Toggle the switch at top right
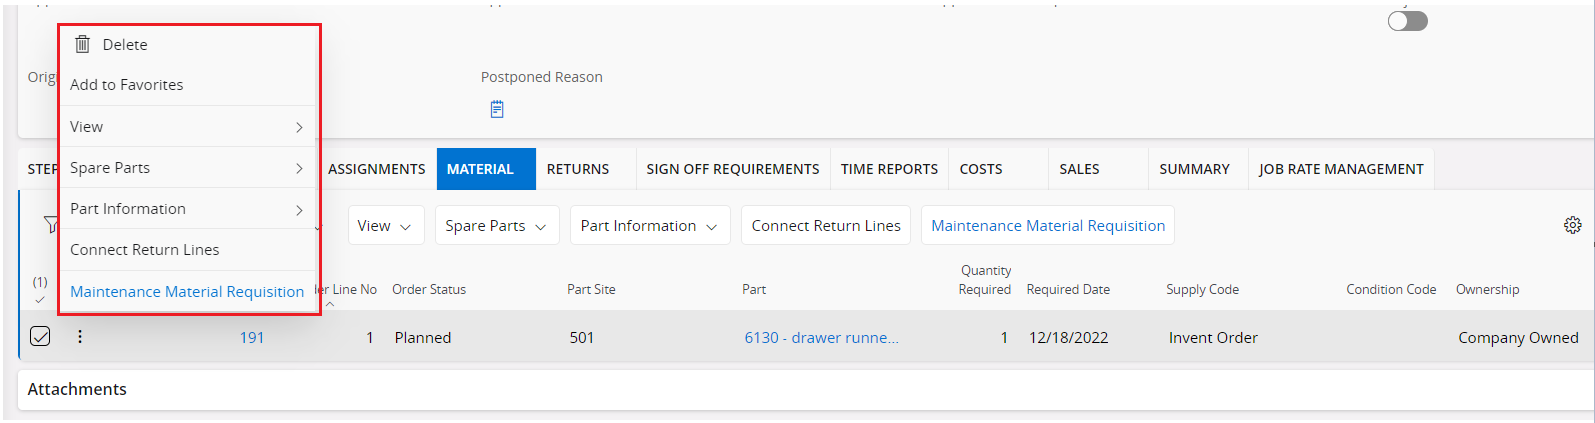The height and width of the screenshot is (423, 1595). pos(1407,21)
